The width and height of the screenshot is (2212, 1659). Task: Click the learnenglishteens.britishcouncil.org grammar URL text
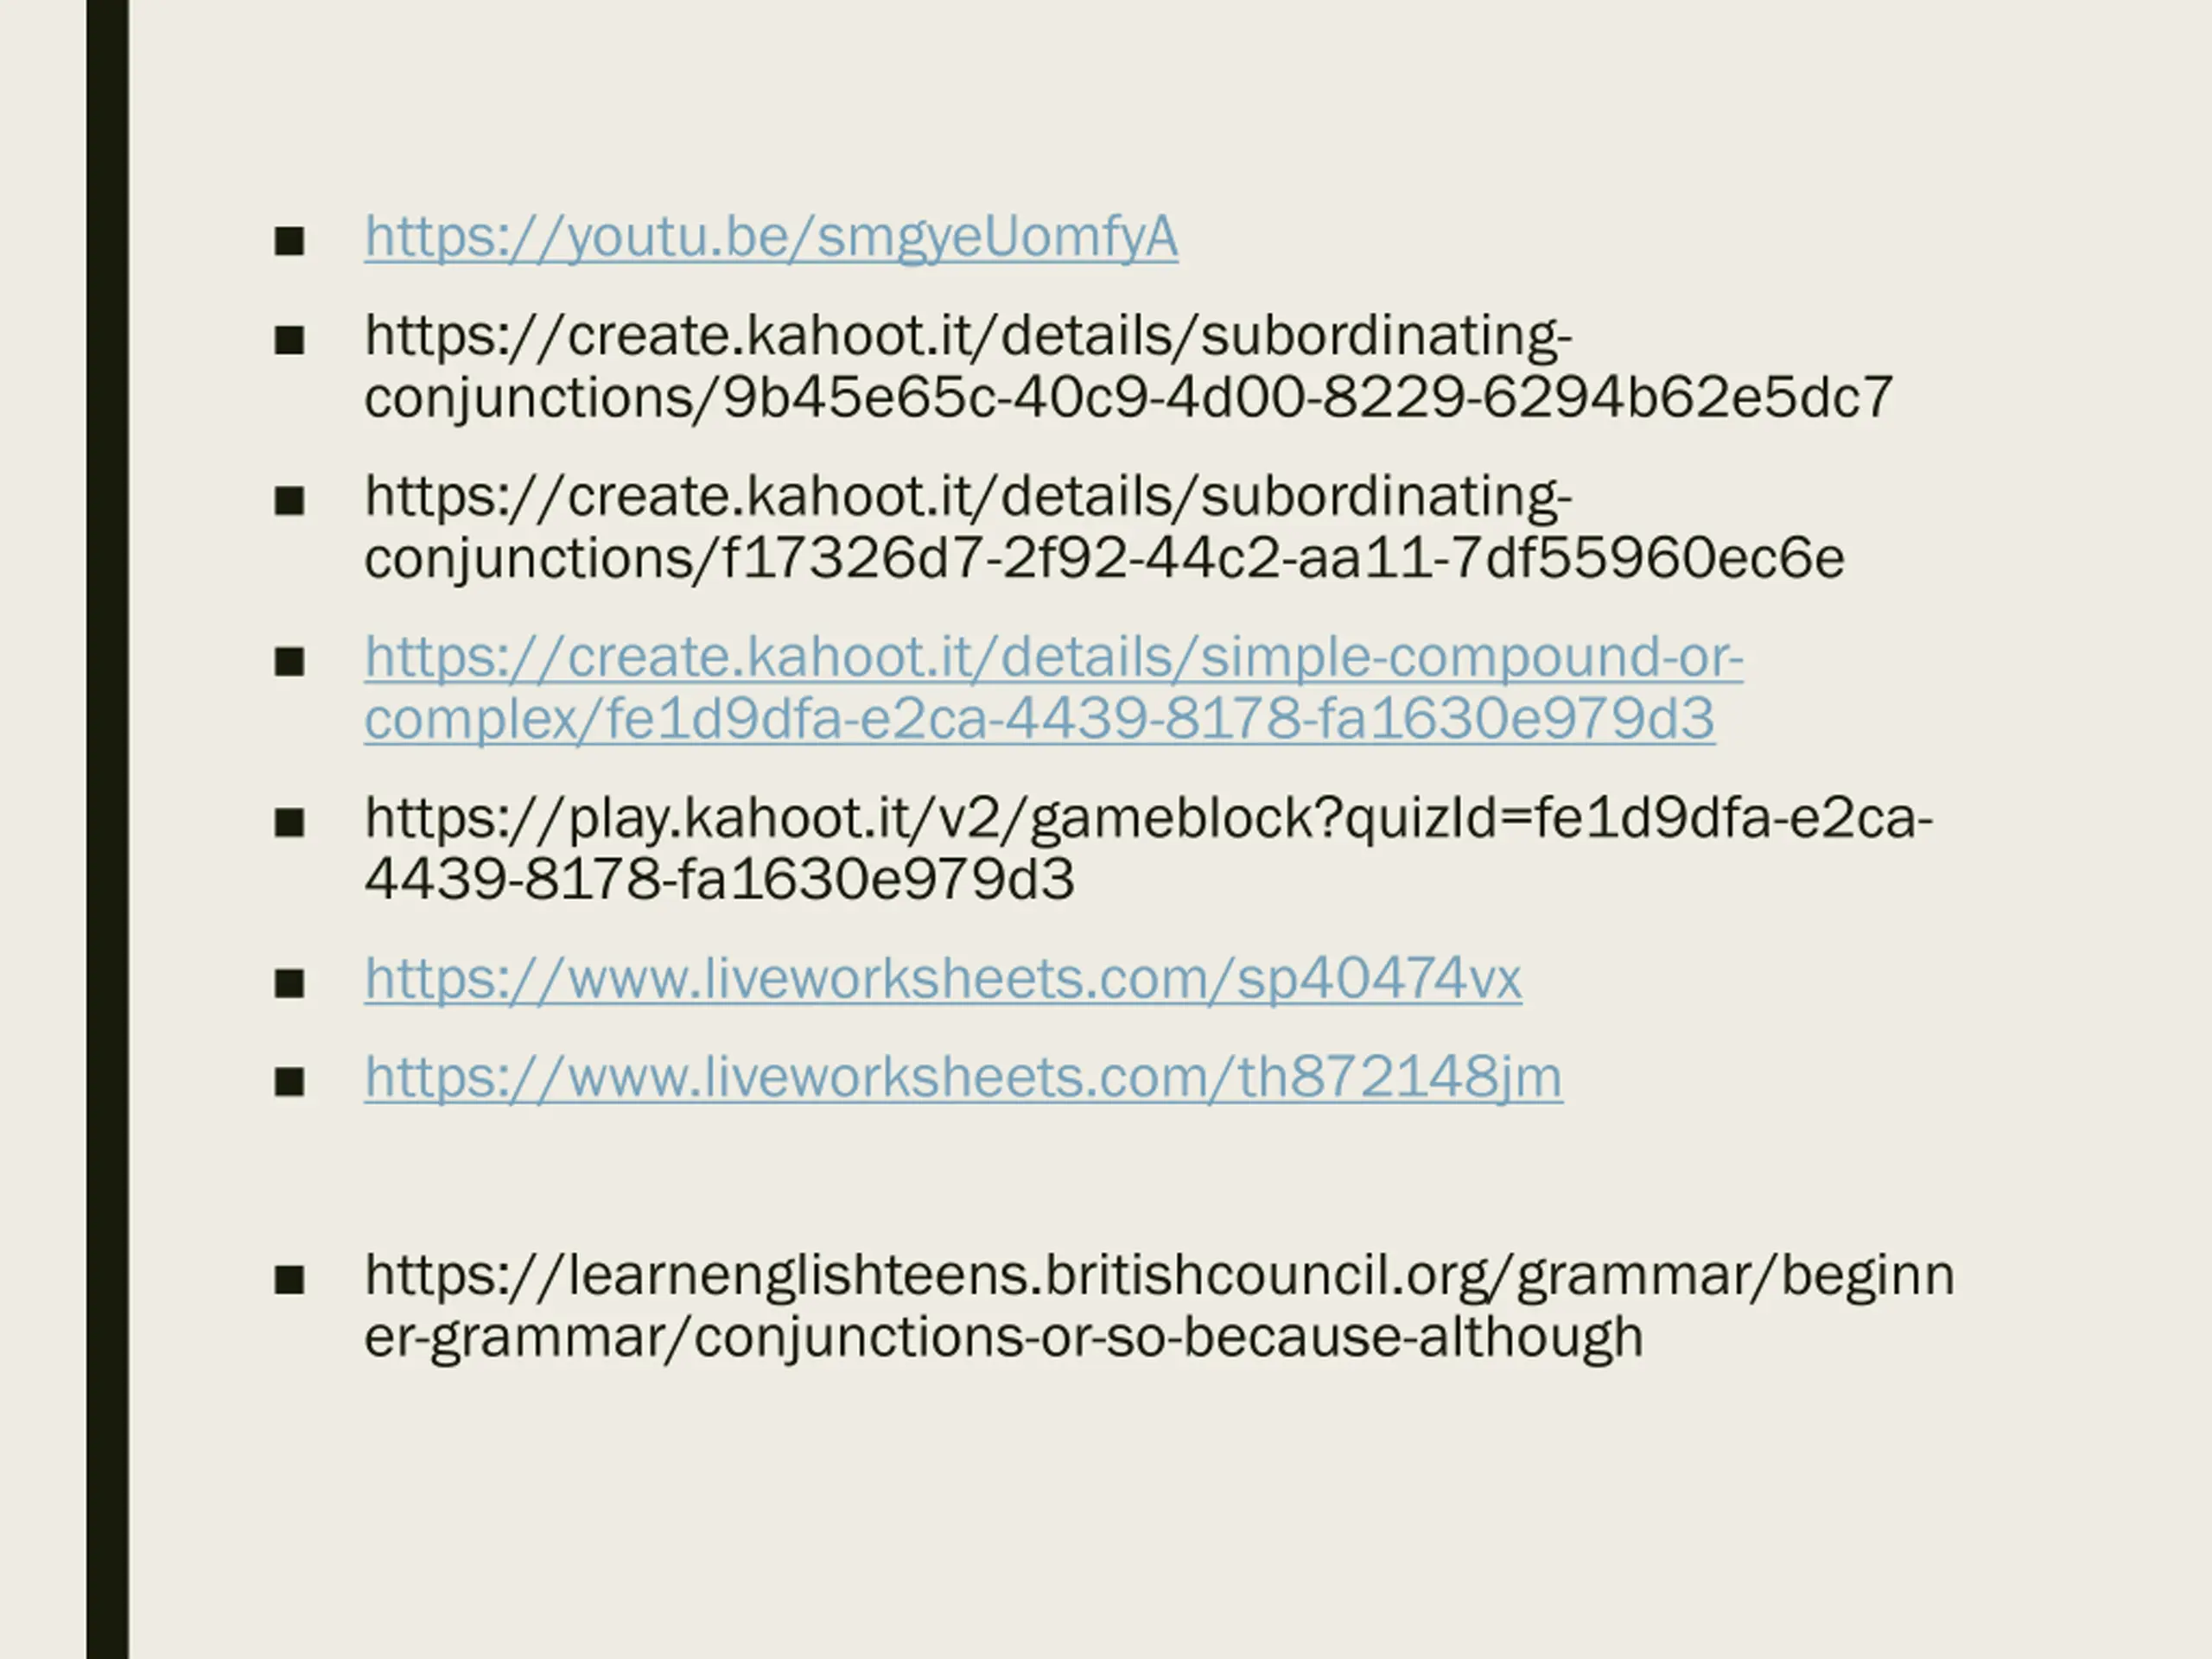click(x=1159, y=1307)
